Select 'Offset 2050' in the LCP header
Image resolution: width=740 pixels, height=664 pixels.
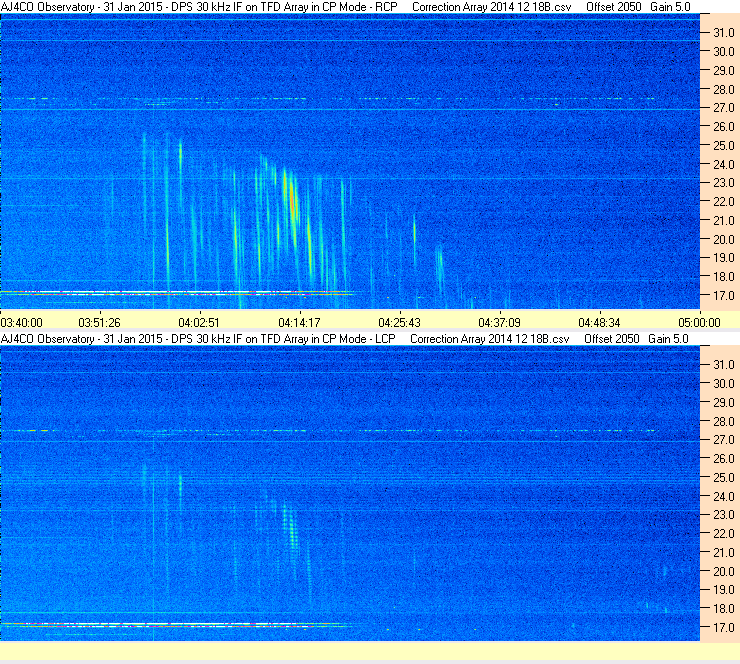tap(612, 339)
